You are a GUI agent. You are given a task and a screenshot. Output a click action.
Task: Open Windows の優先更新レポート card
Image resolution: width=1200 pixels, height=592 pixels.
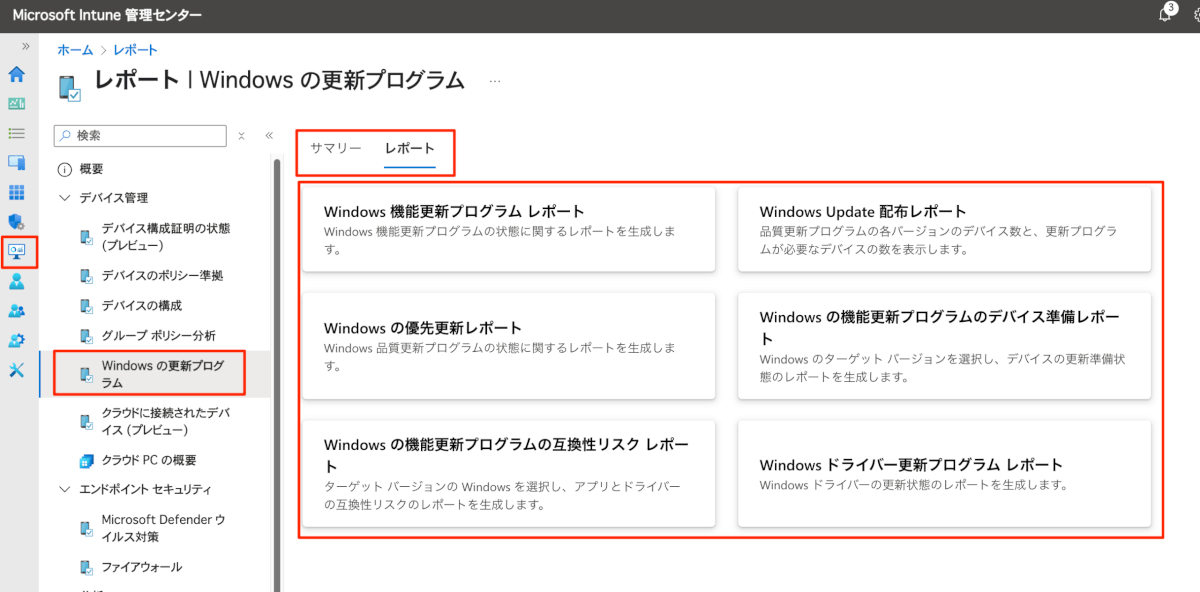[509, 345]
